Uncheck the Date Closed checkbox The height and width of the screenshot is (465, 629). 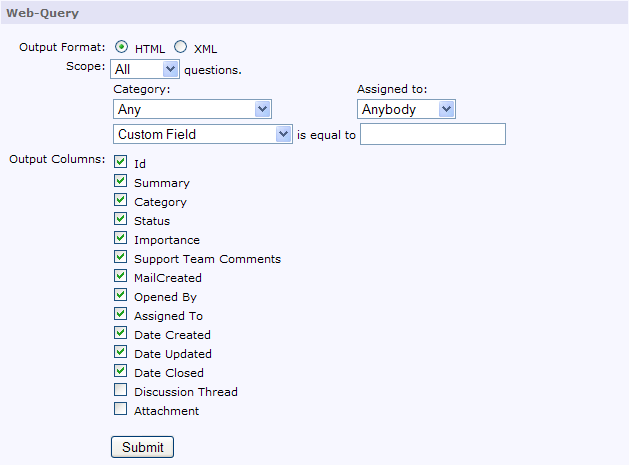pyautogui.click(x=120, y=370)
